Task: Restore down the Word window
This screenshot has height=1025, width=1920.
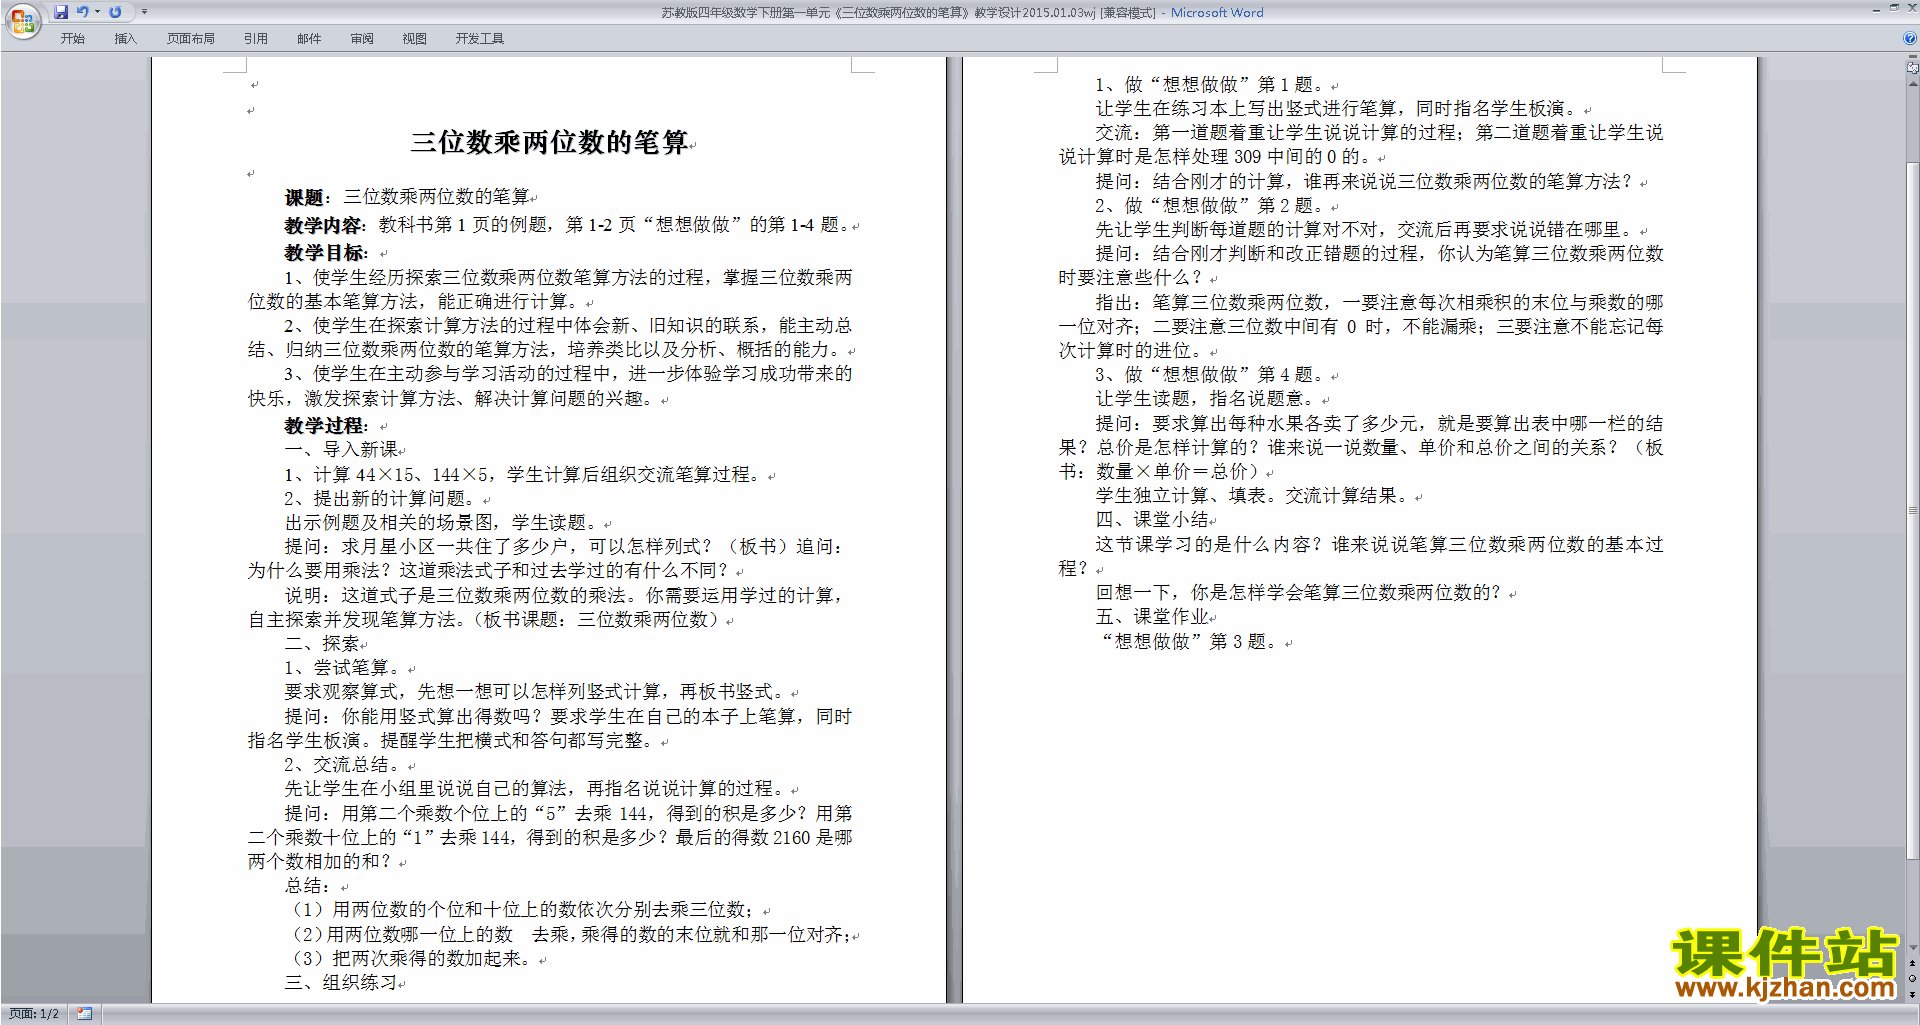Action: point(1894,9)
